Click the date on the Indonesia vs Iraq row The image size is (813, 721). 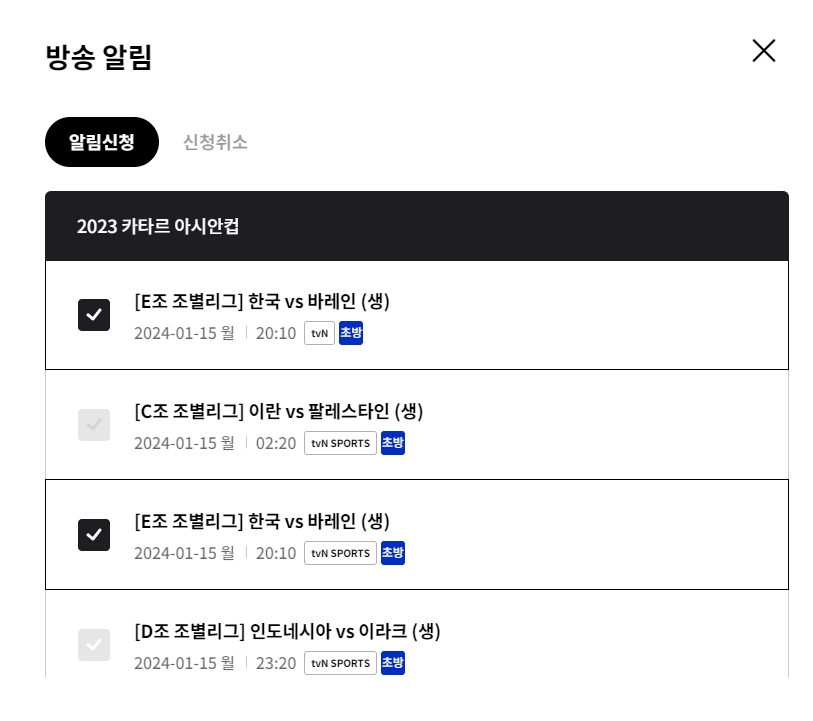pyautogui.click(x=185, y=663)
